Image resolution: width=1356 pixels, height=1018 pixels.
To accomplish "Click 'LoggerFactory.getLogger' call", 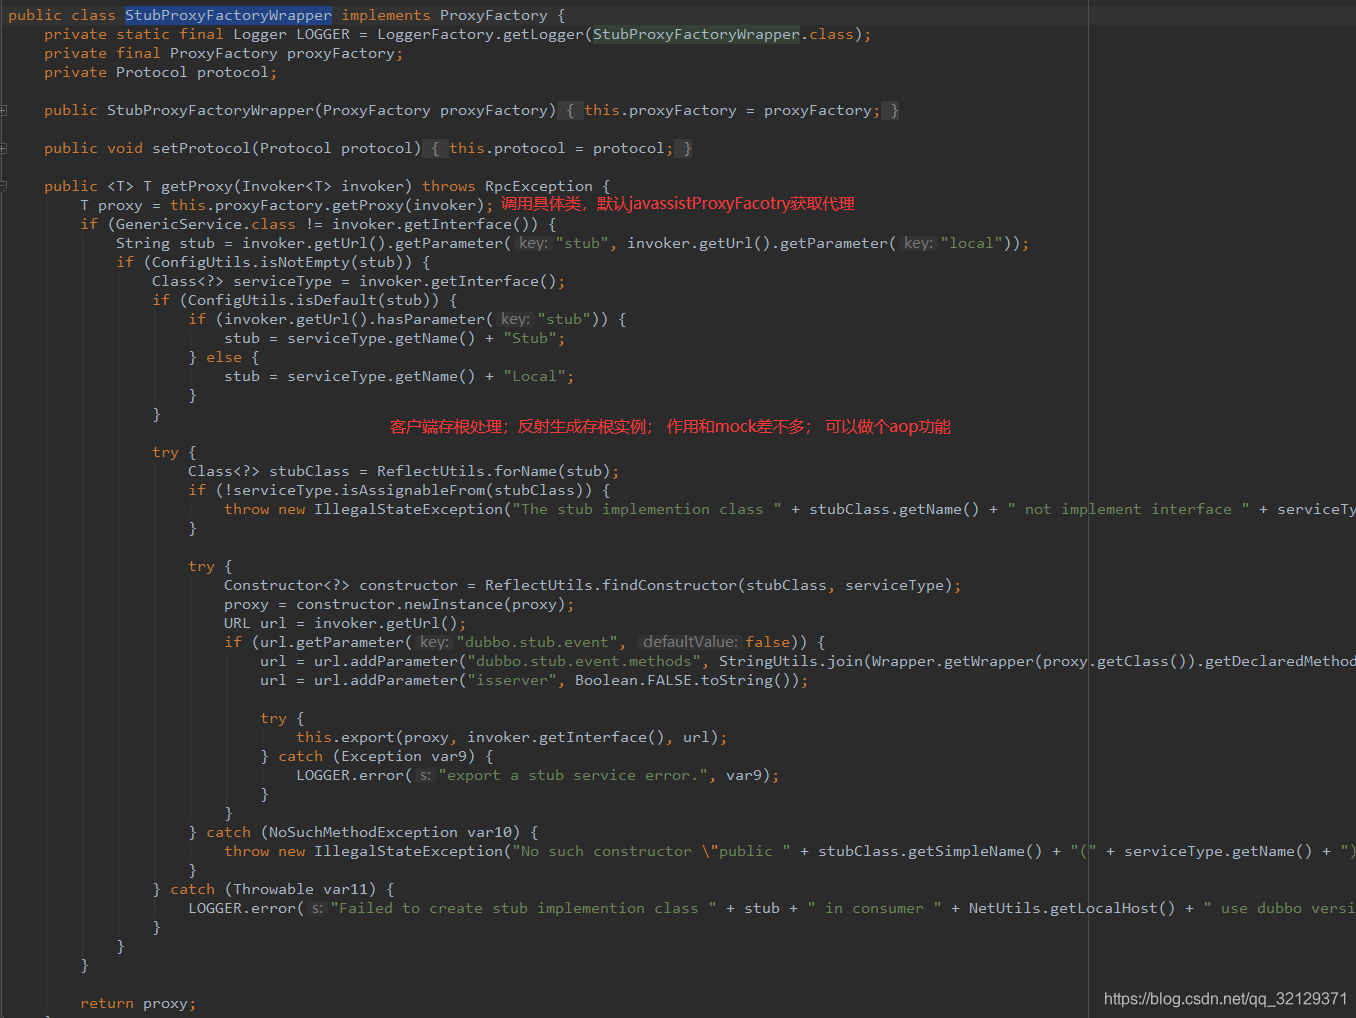I will 480,34.
